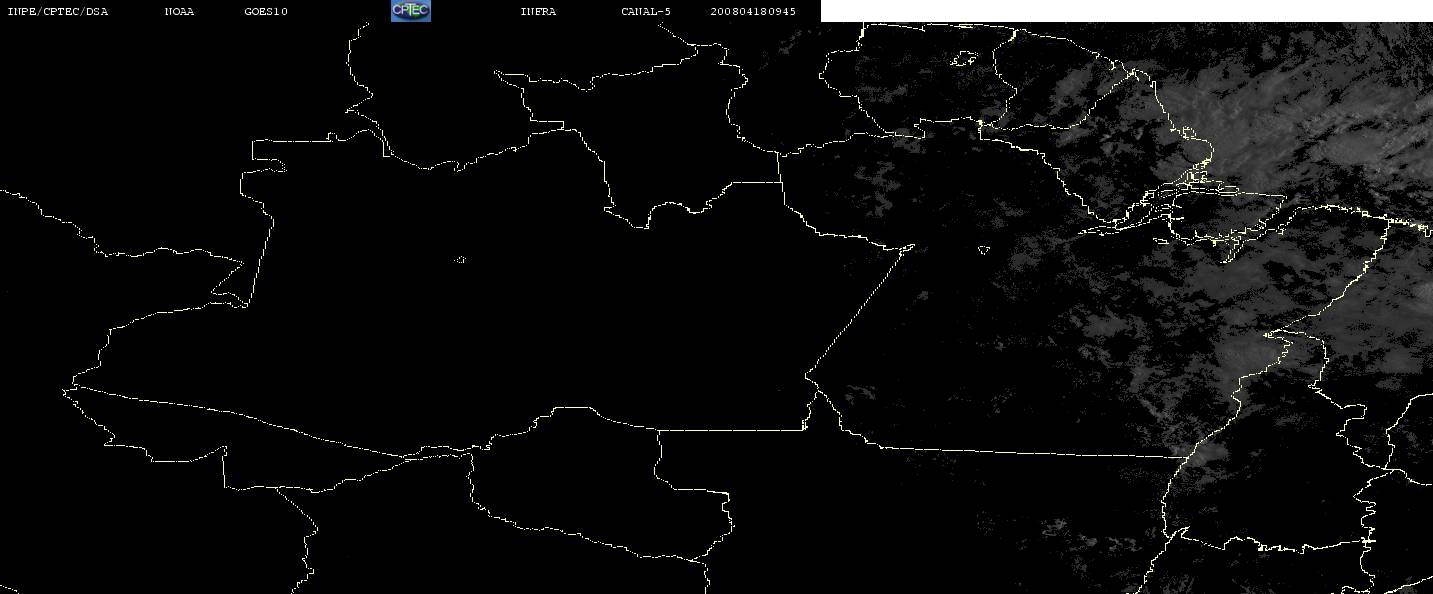Click the CPTEC logo in the header

(x=410, y=11)
